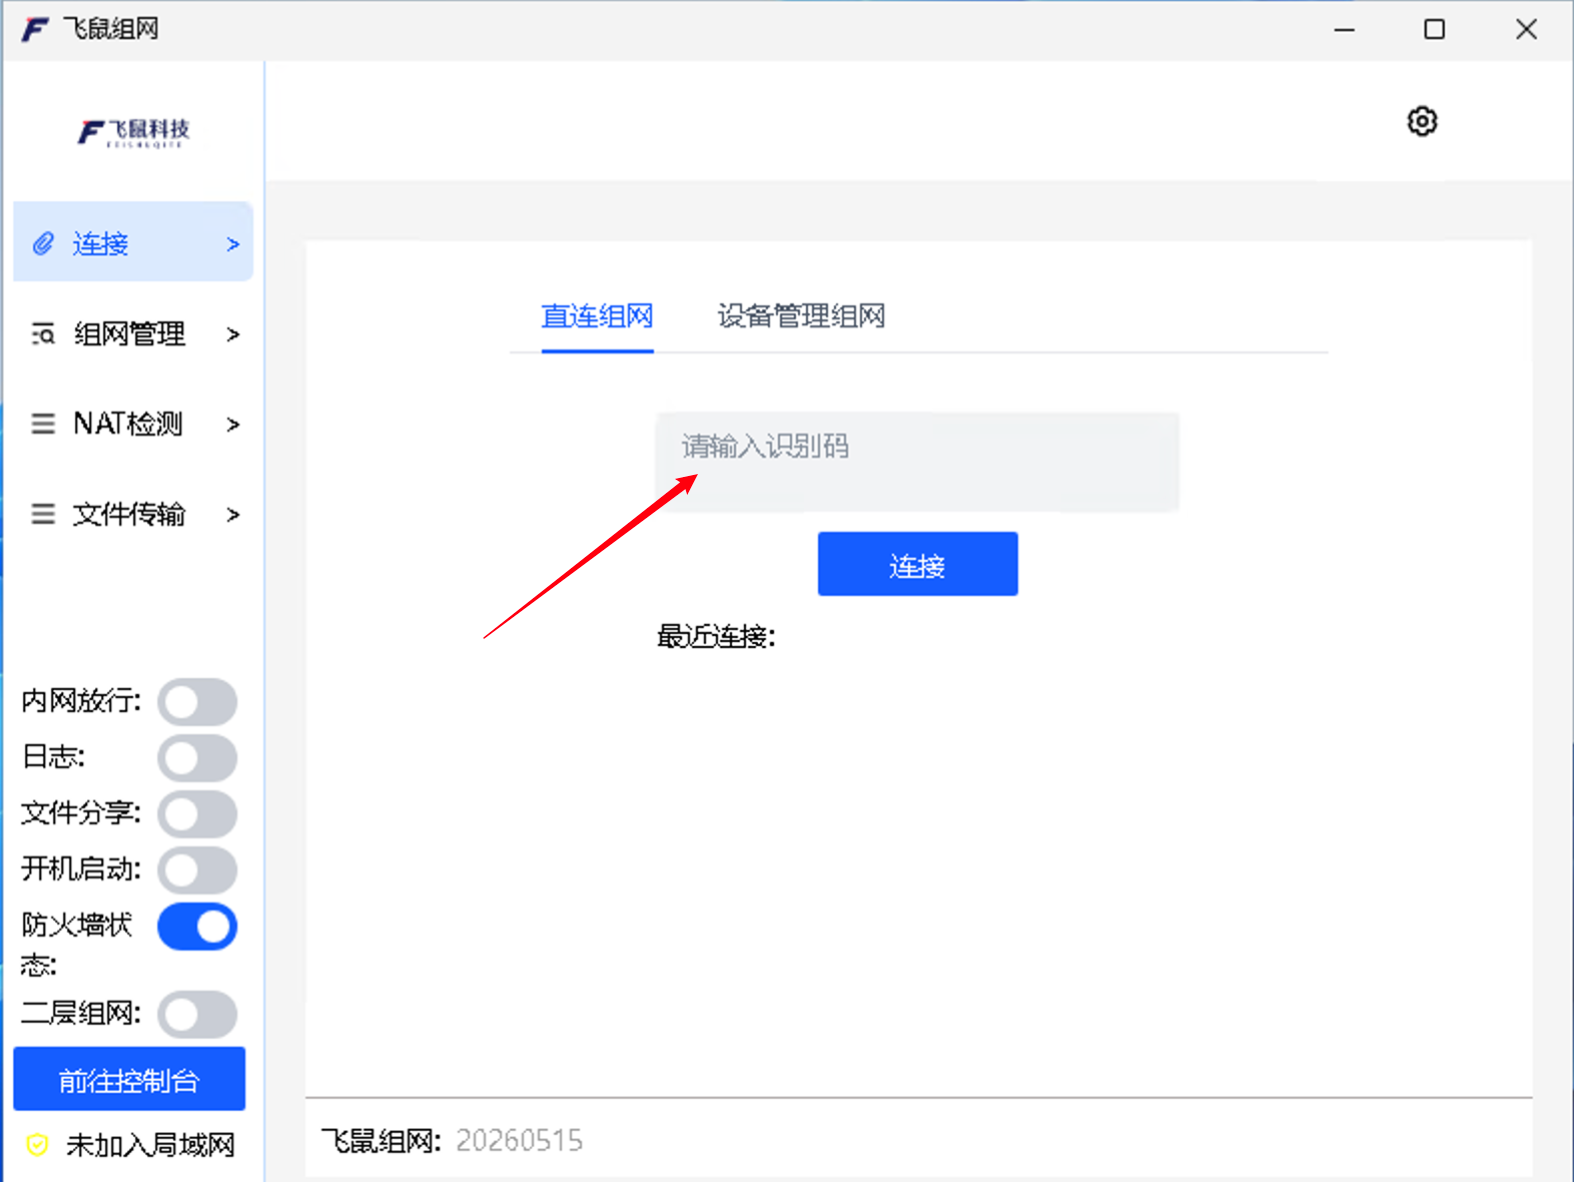
Task: Close the 飞鼠组网 window
Action: [1526, 30]
